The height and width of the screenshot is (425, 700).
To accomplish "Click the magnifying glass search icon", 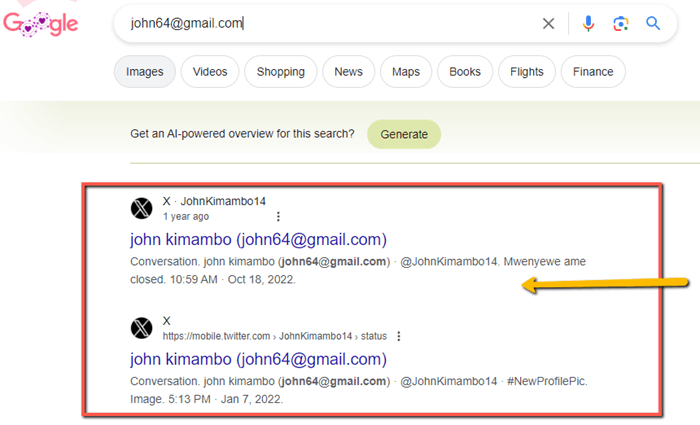I will click(654, 24).
